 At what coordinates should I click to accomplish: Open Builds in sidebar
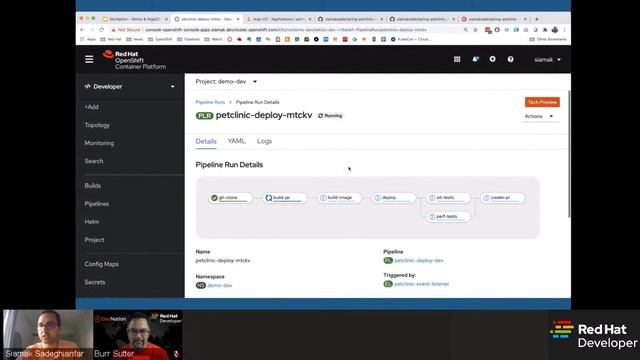(93, 186)
